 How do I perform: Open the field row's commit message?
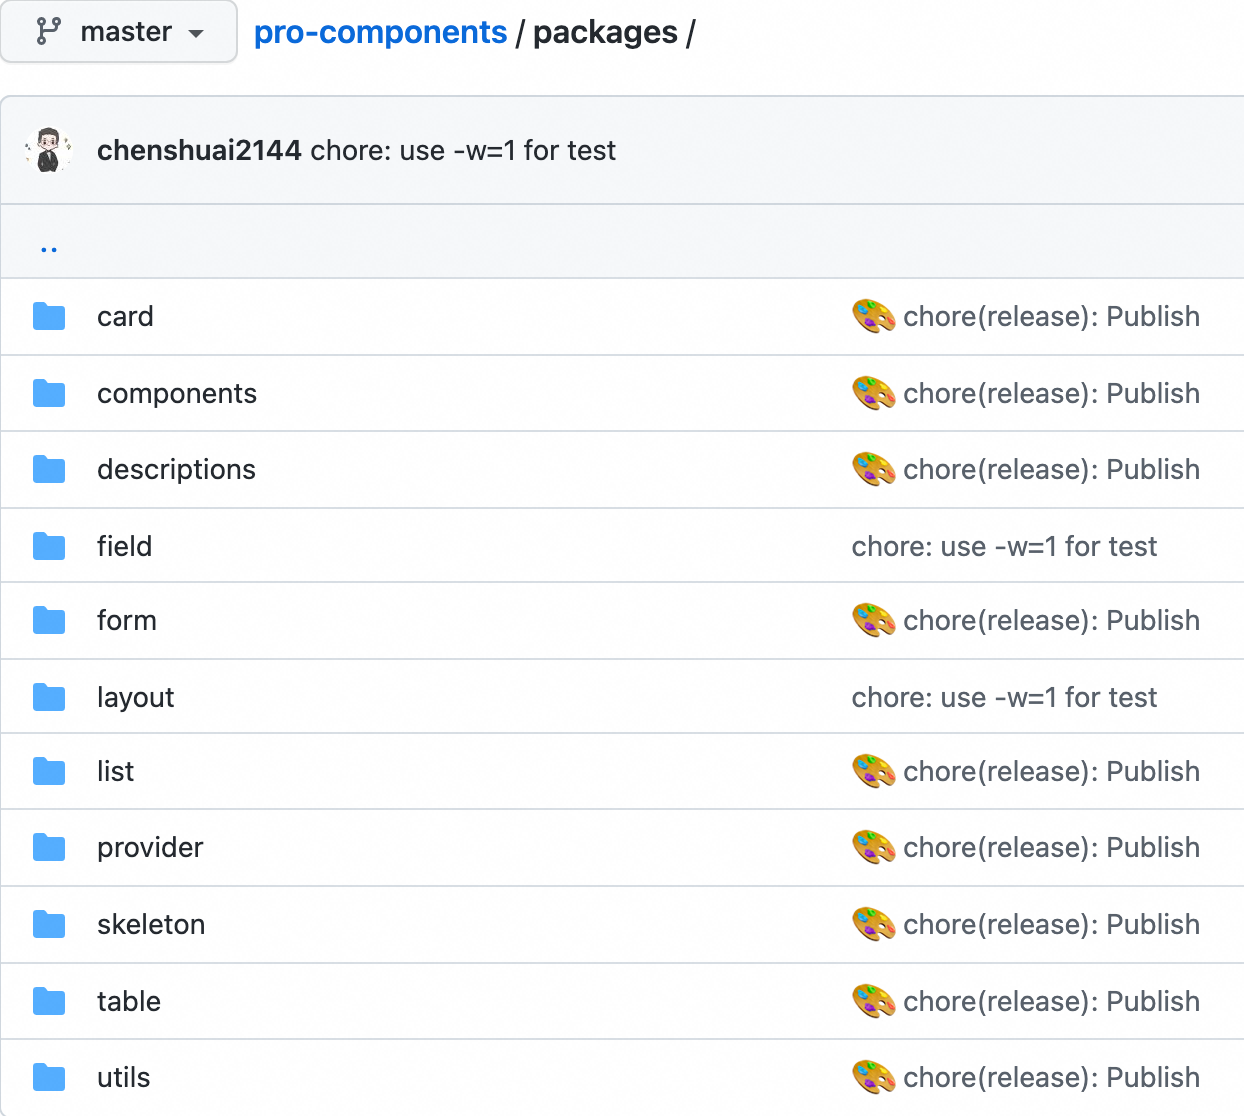[x=1004, y=546]
